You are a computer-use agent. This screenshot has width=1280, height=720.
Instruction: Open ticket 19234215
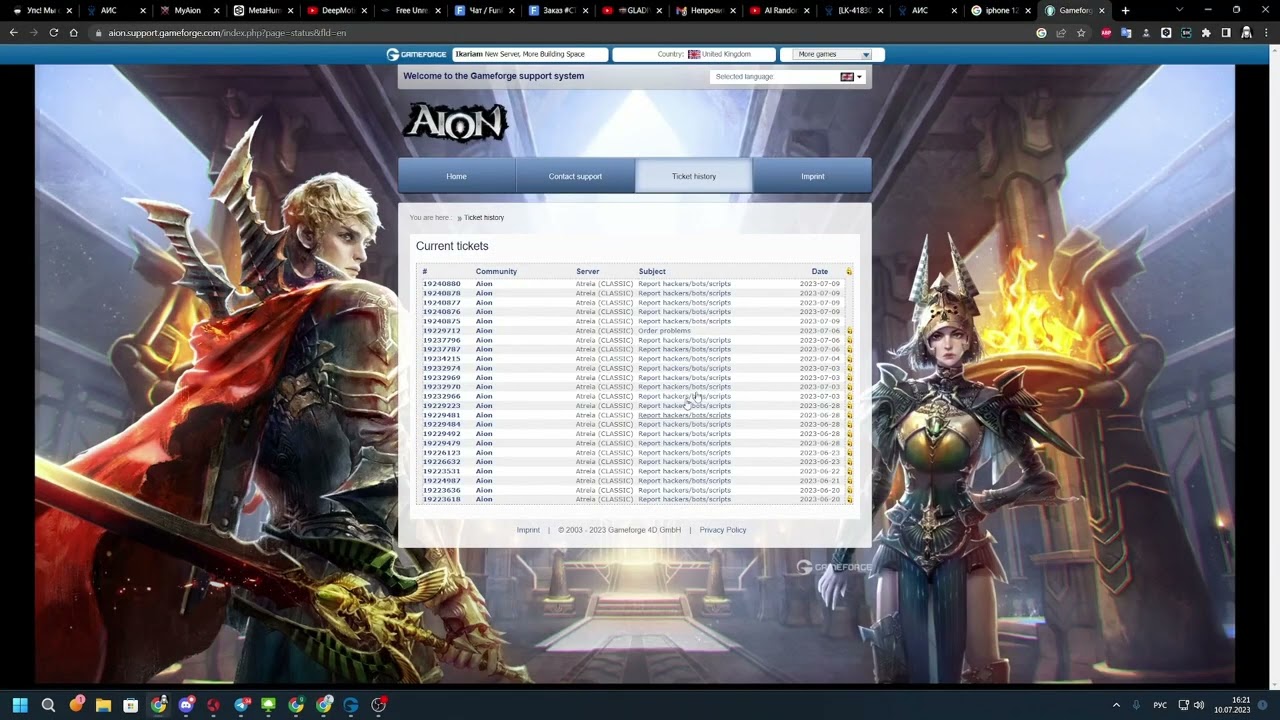pos(441,359)
